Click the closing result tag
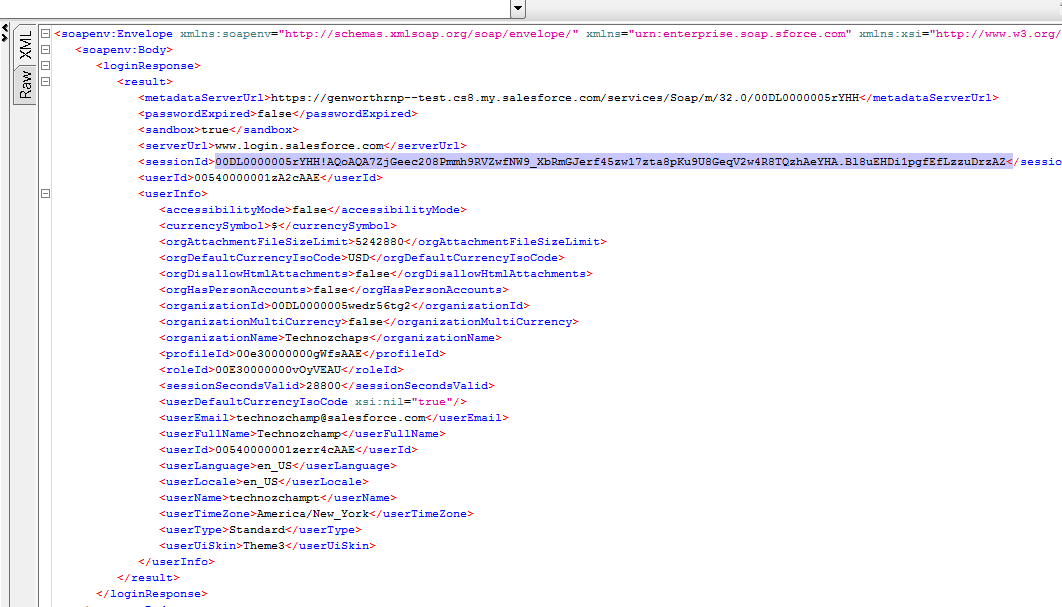This screenshot has width=1062, height=607. [148, 578]
